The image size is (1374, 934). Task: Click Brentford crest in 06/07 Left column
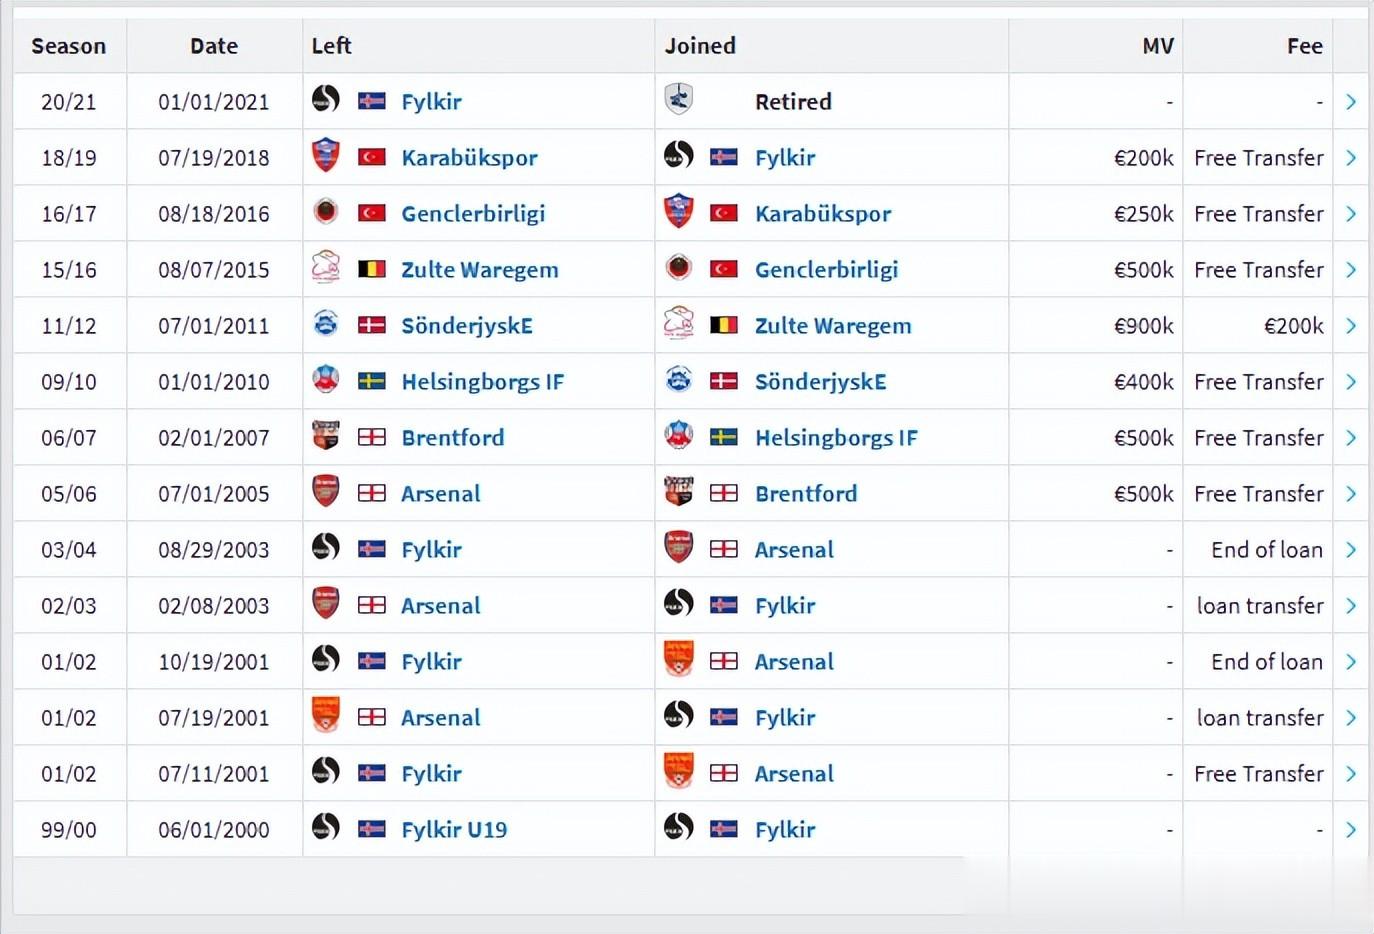tap(326, 436)
